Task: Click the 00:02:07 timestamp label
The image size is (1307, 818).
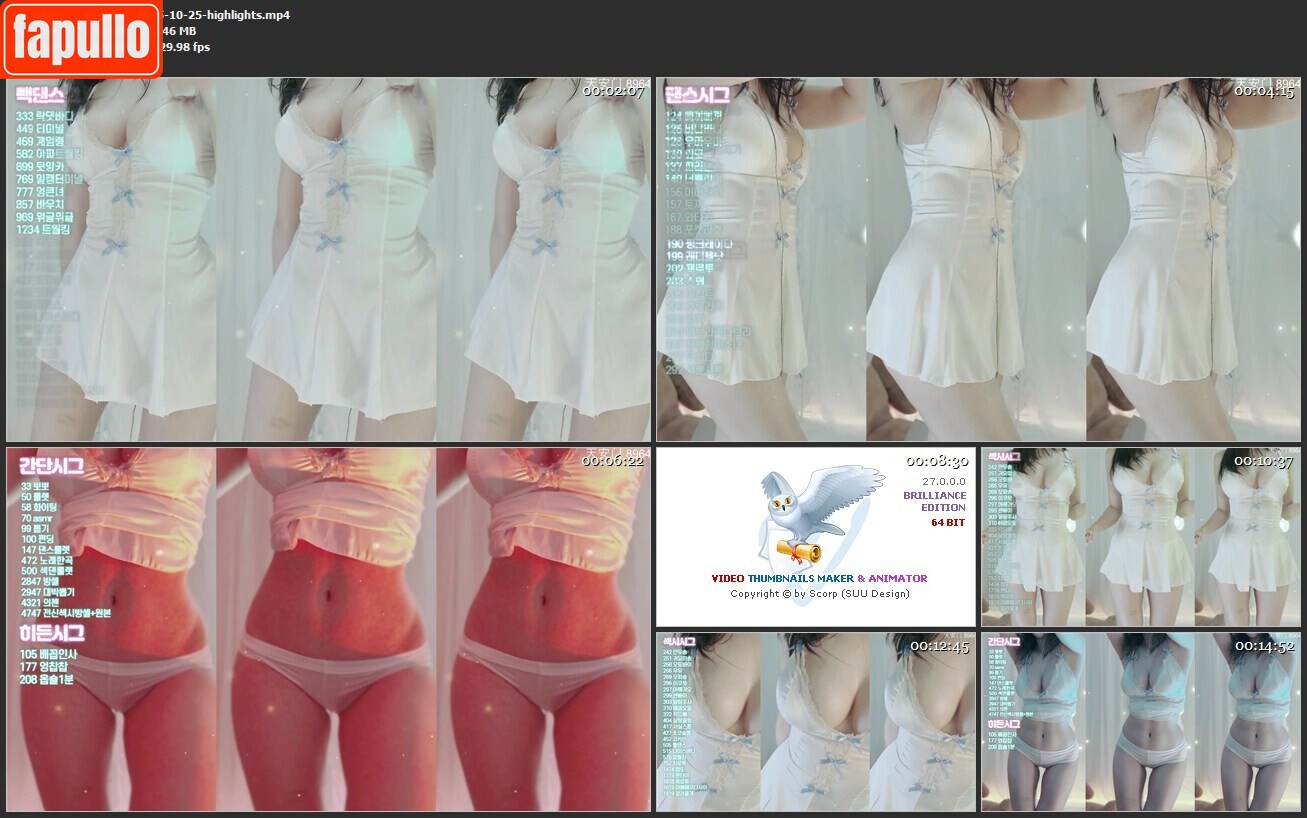Action: pyautogui.click(x=615, y=91)
